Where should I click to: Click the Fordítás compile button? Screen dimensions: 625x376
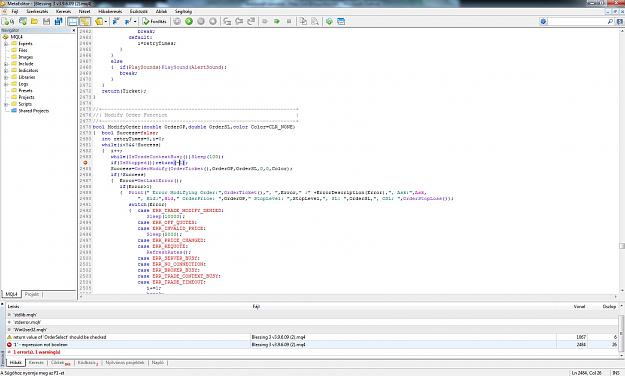155,22
